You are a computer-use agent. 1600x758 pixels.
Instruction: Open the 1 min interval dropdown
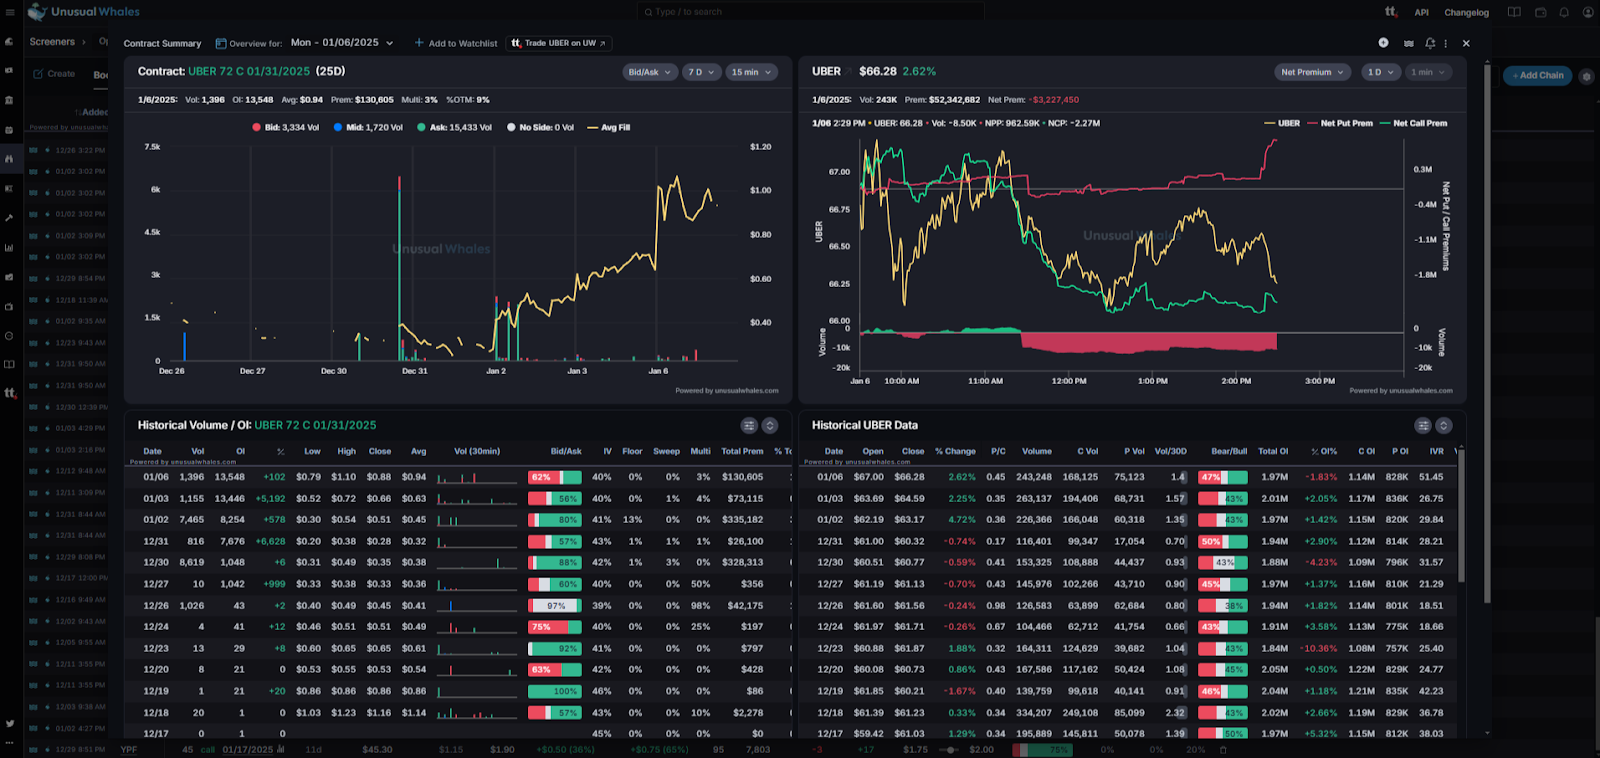click(1428, 72)
